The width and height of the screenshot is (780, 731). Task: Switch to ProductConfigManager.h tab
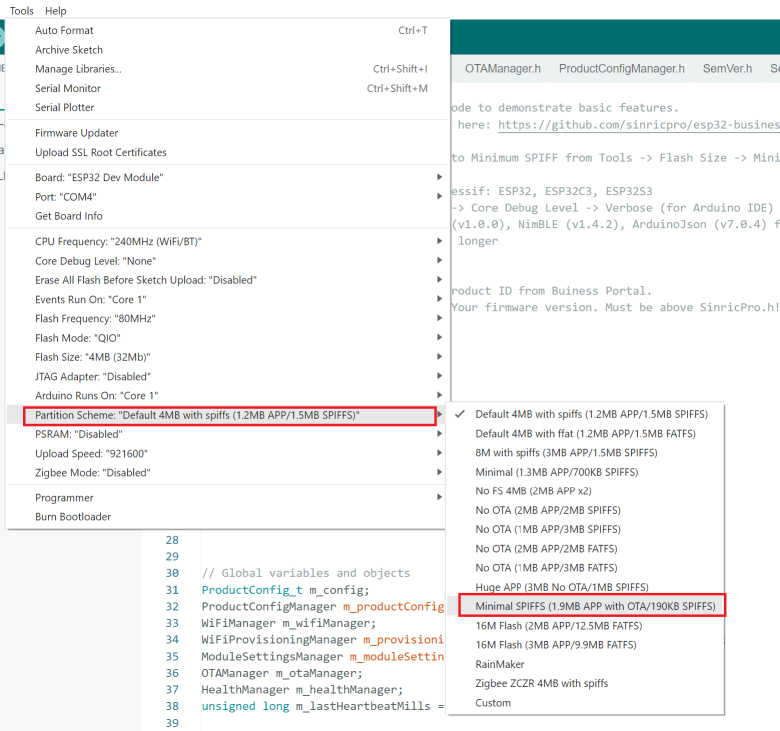(x=621, y=69)
